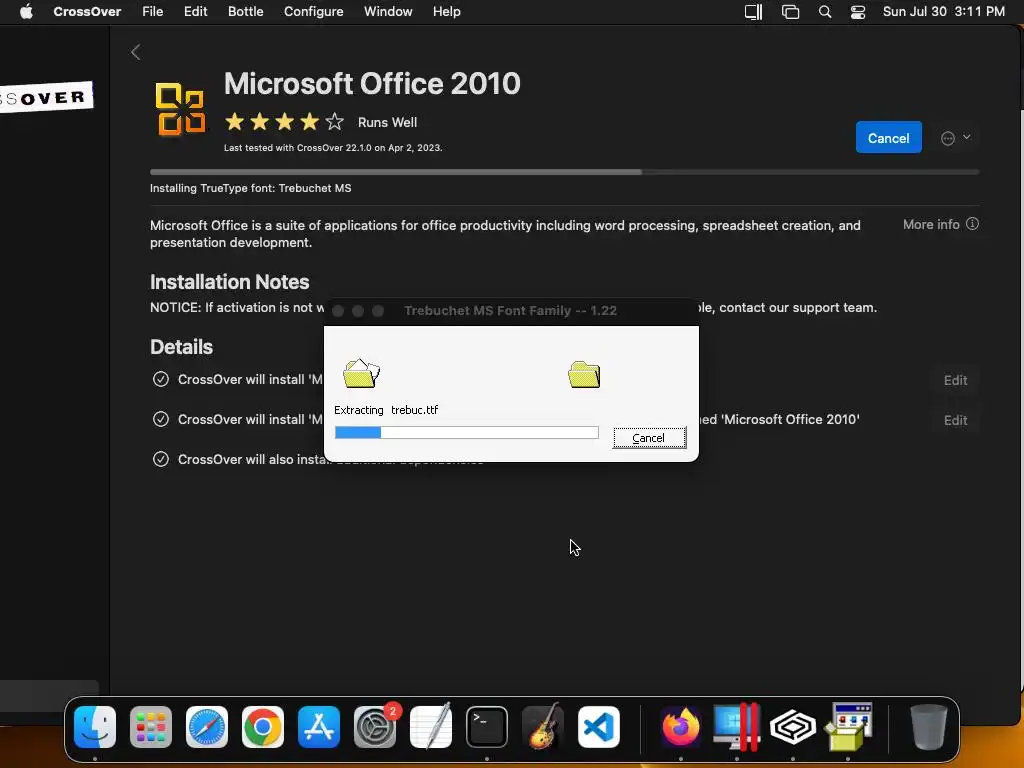Open More info link

click(x=931, y=225)
